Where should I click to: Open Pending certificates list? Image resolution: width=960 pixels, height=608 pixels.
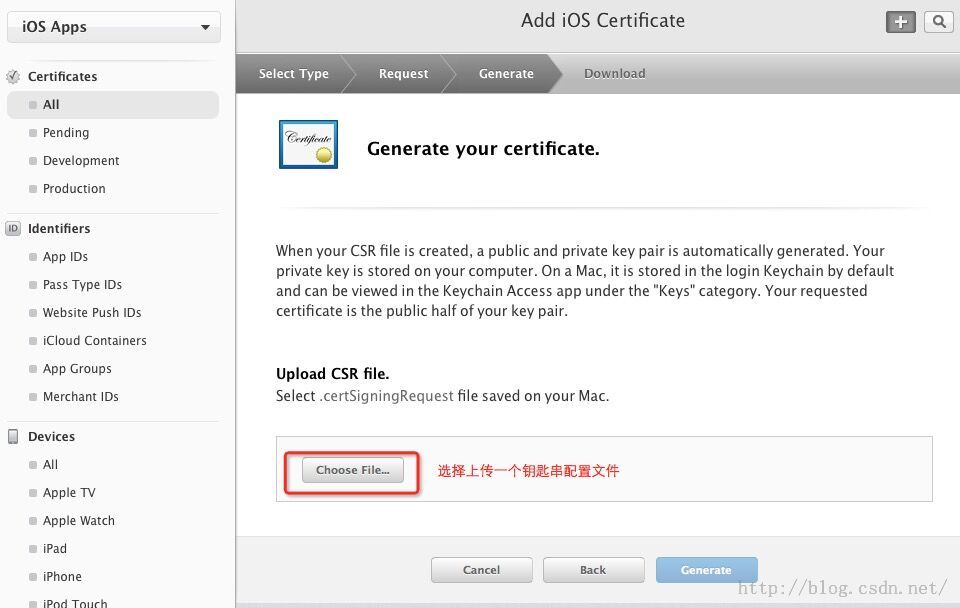coord(66,133)
